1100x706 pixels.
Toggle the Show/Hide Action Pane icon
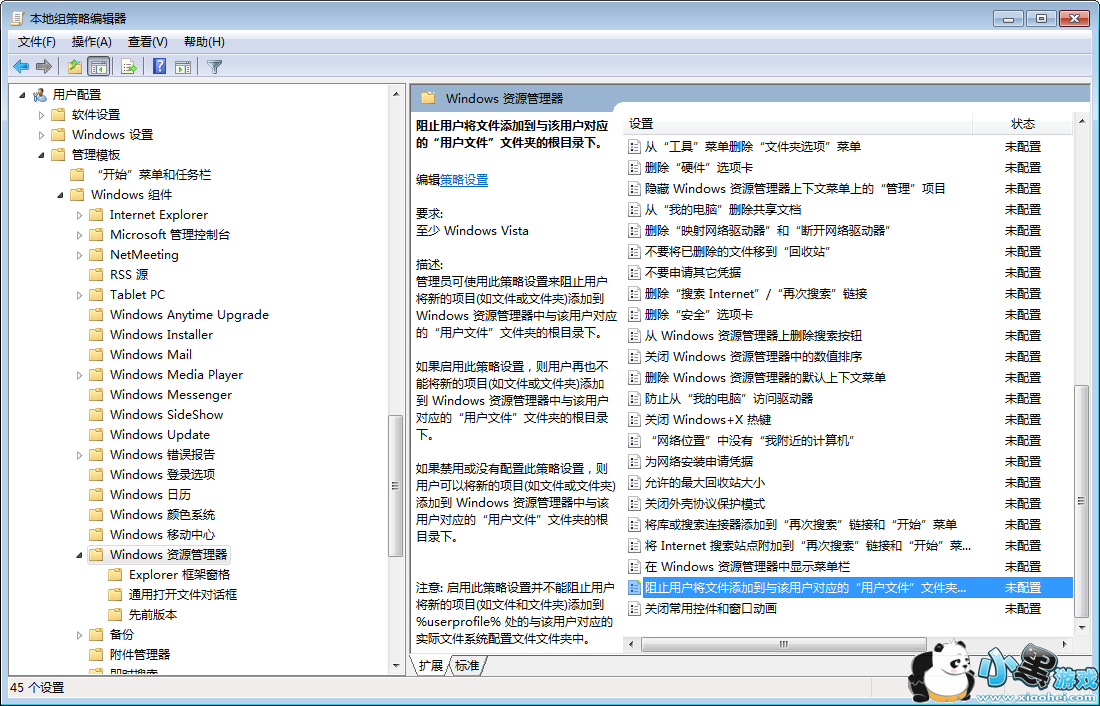183,67
